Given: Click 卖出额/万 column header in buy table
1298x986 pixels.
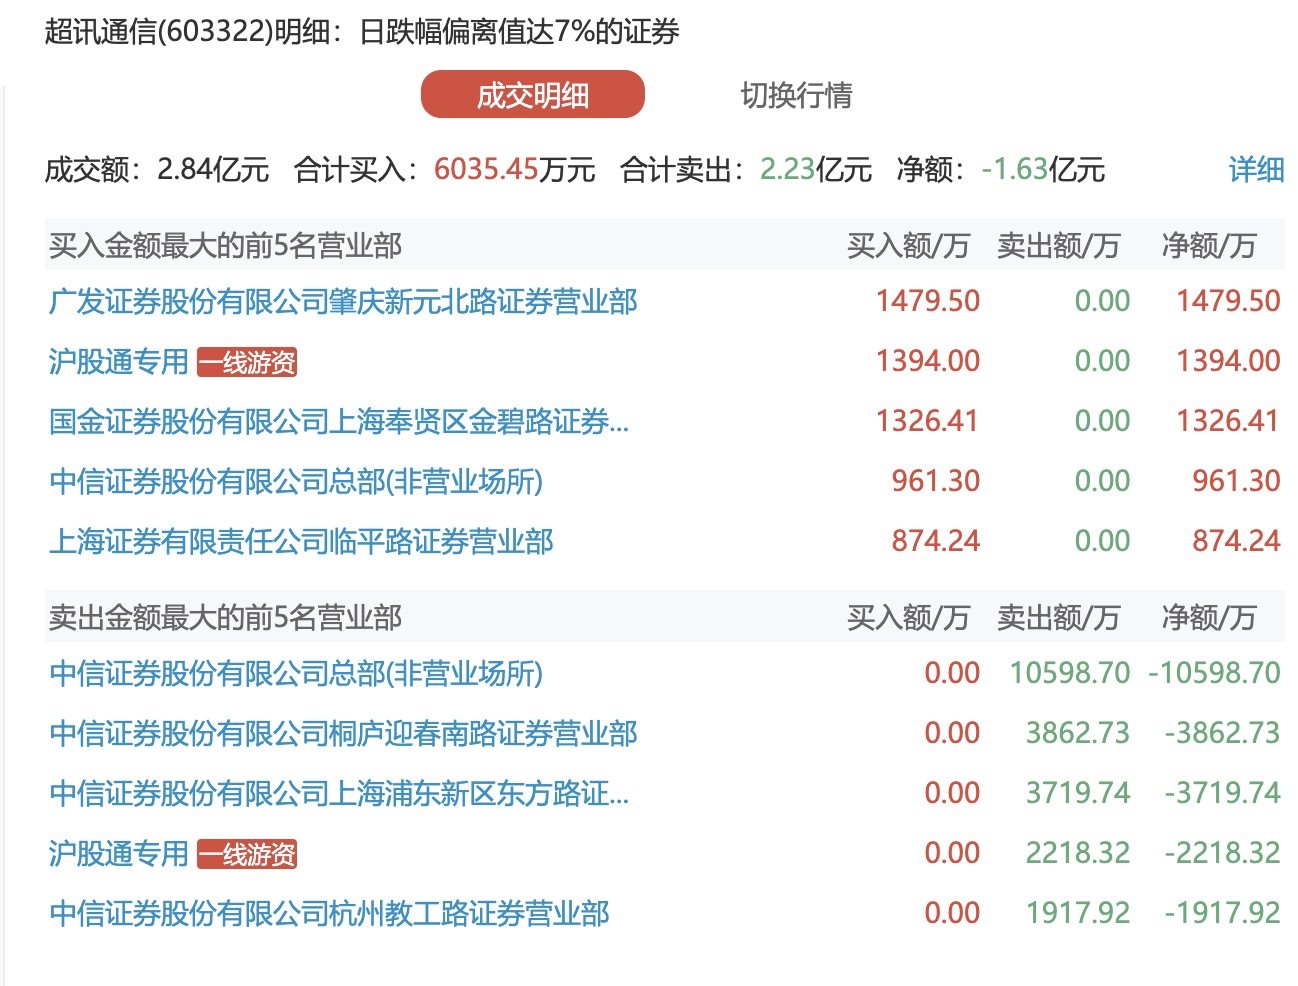Looking at the screenshot, I should [x=1058, y=245].
